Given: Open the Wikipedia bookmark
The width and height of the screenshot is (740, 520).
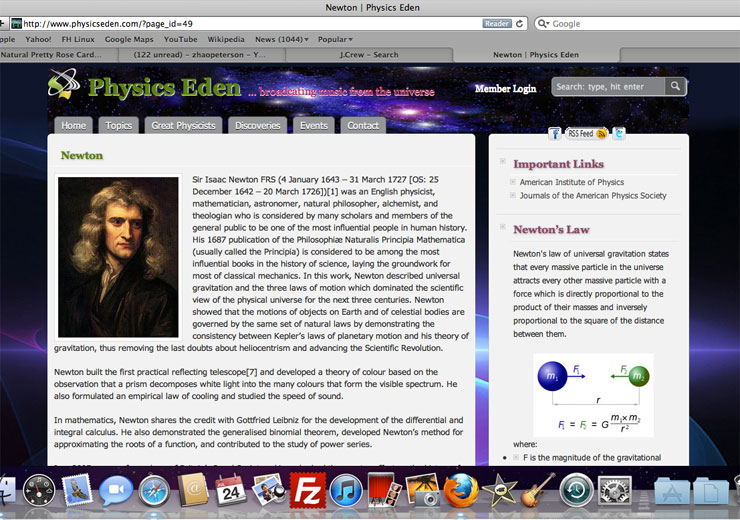Looking at the screenshot, I should point(226,39).
